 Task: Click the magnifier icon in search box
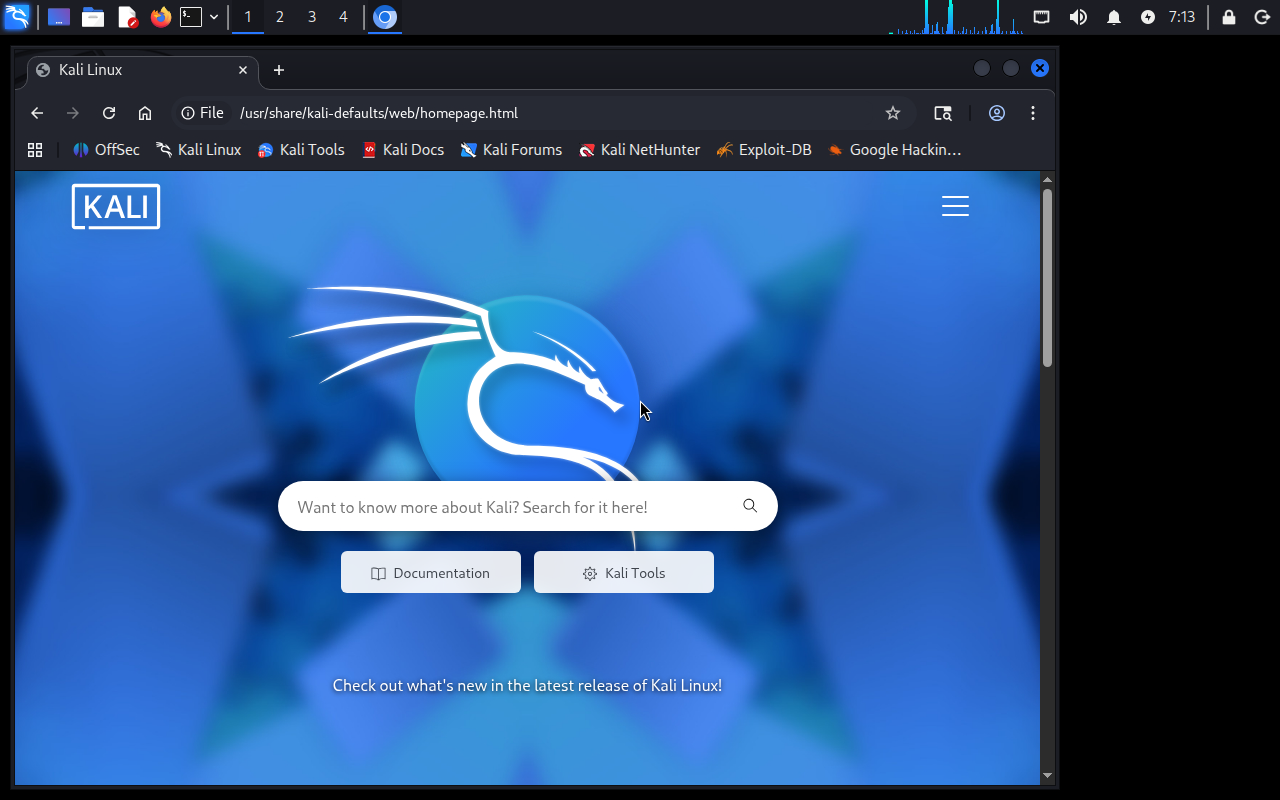pos(750,506)
